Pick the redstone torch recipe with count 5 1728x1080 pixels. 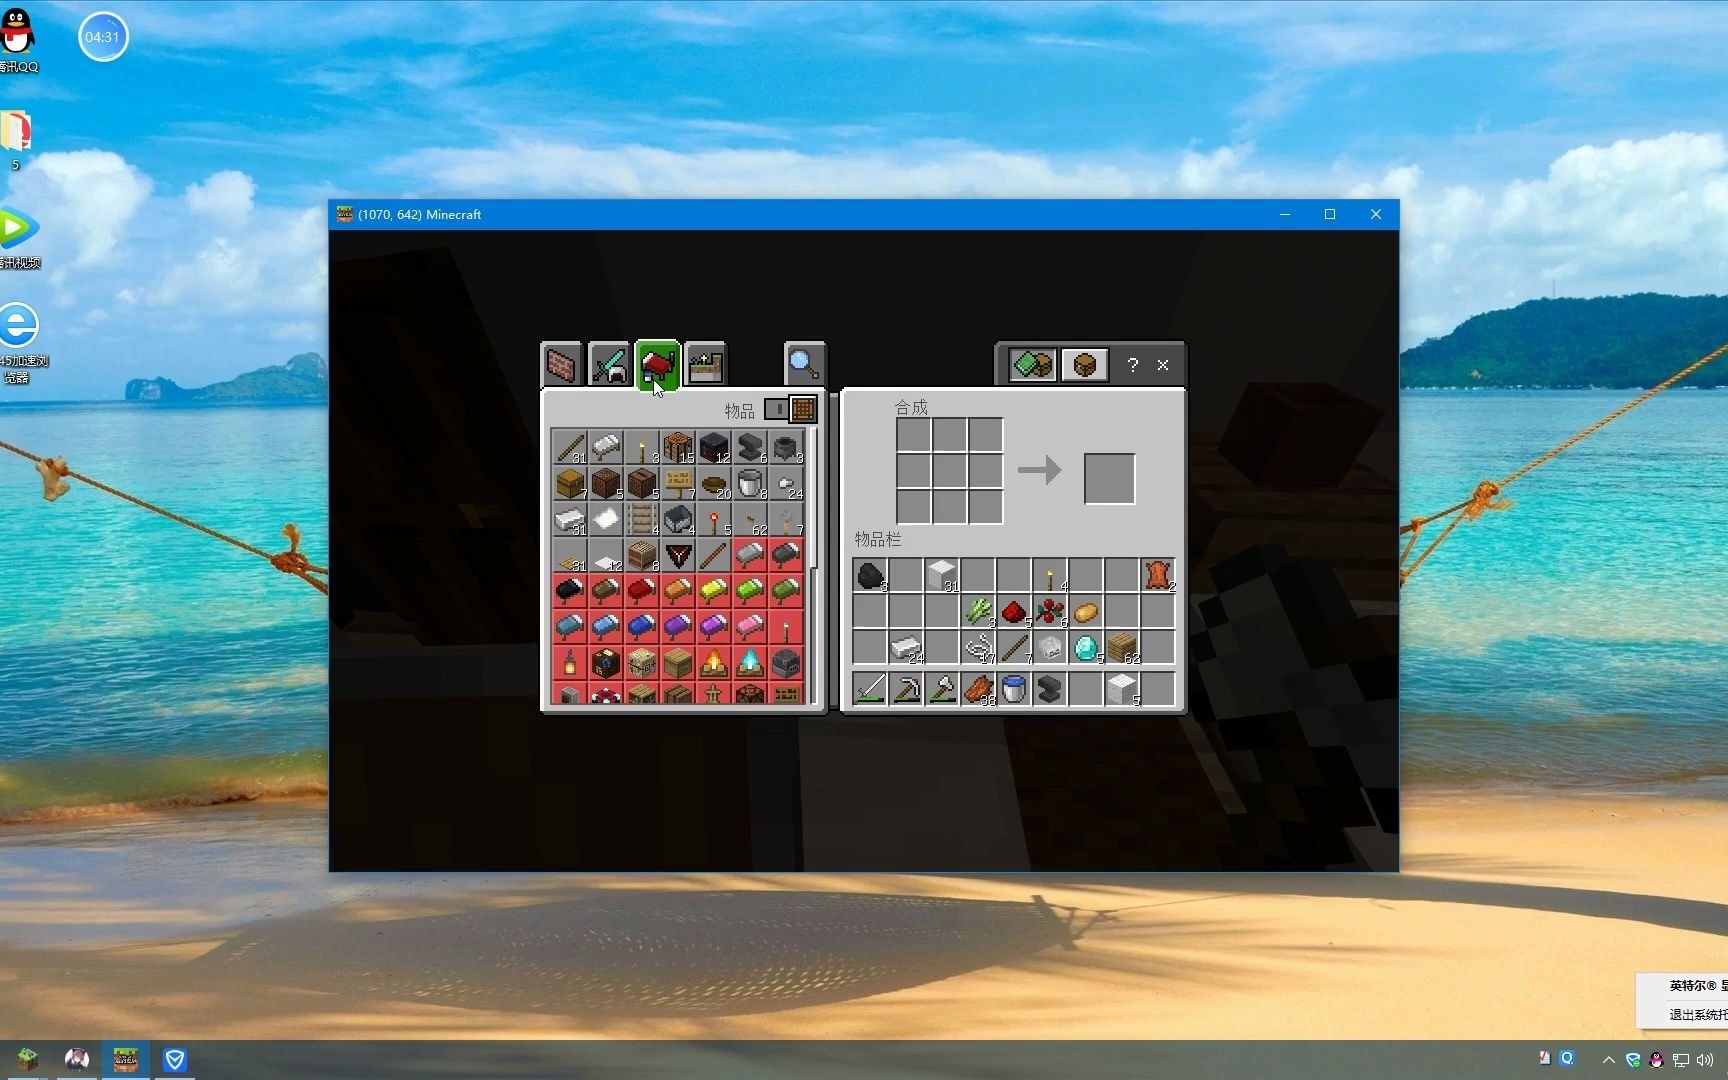click(x=714, y=520)
